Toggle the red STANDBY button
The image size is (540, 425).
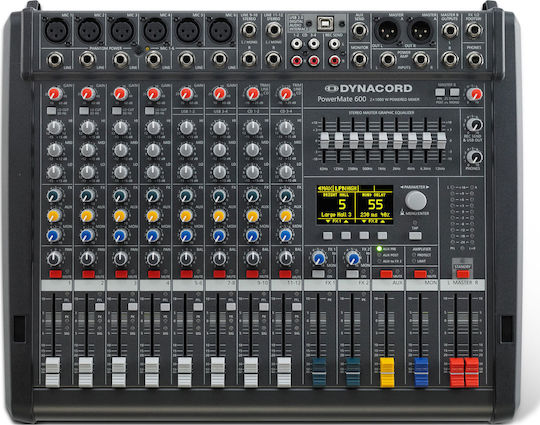463,274
